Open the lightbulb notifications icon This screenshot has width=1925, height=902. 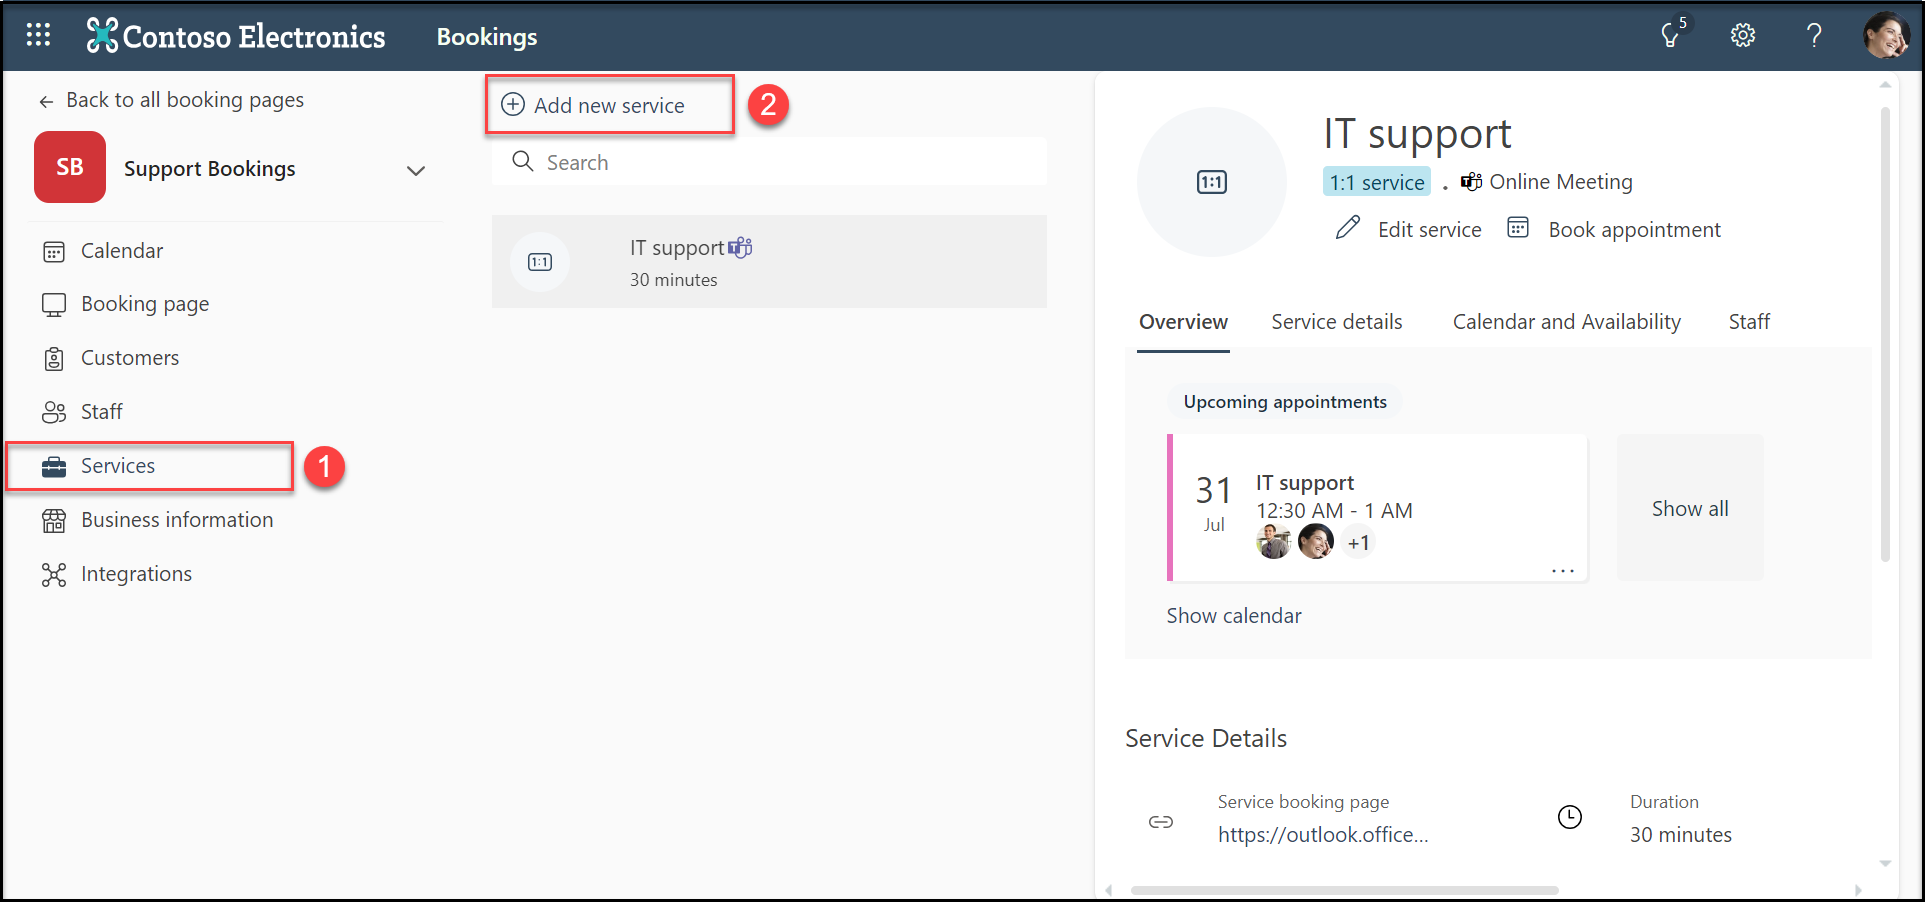point(1670,36)
